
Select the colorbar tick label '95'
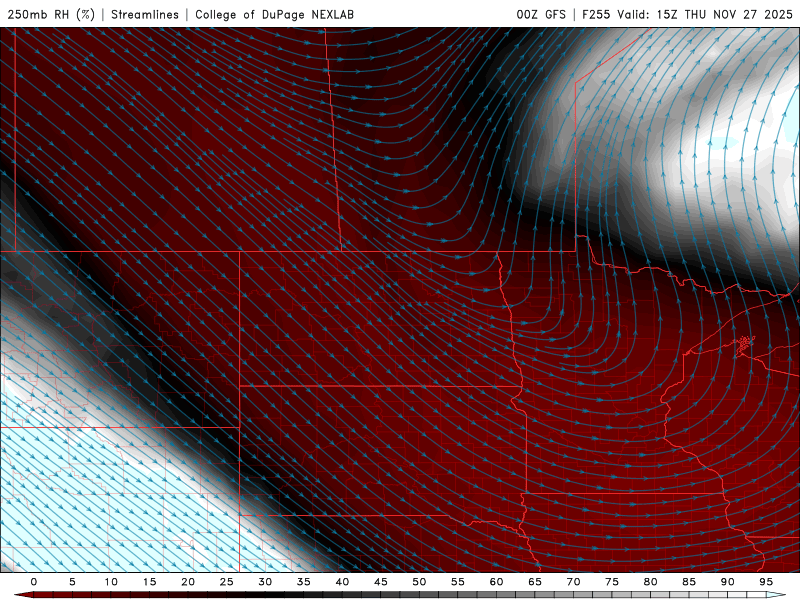(766, 582)
